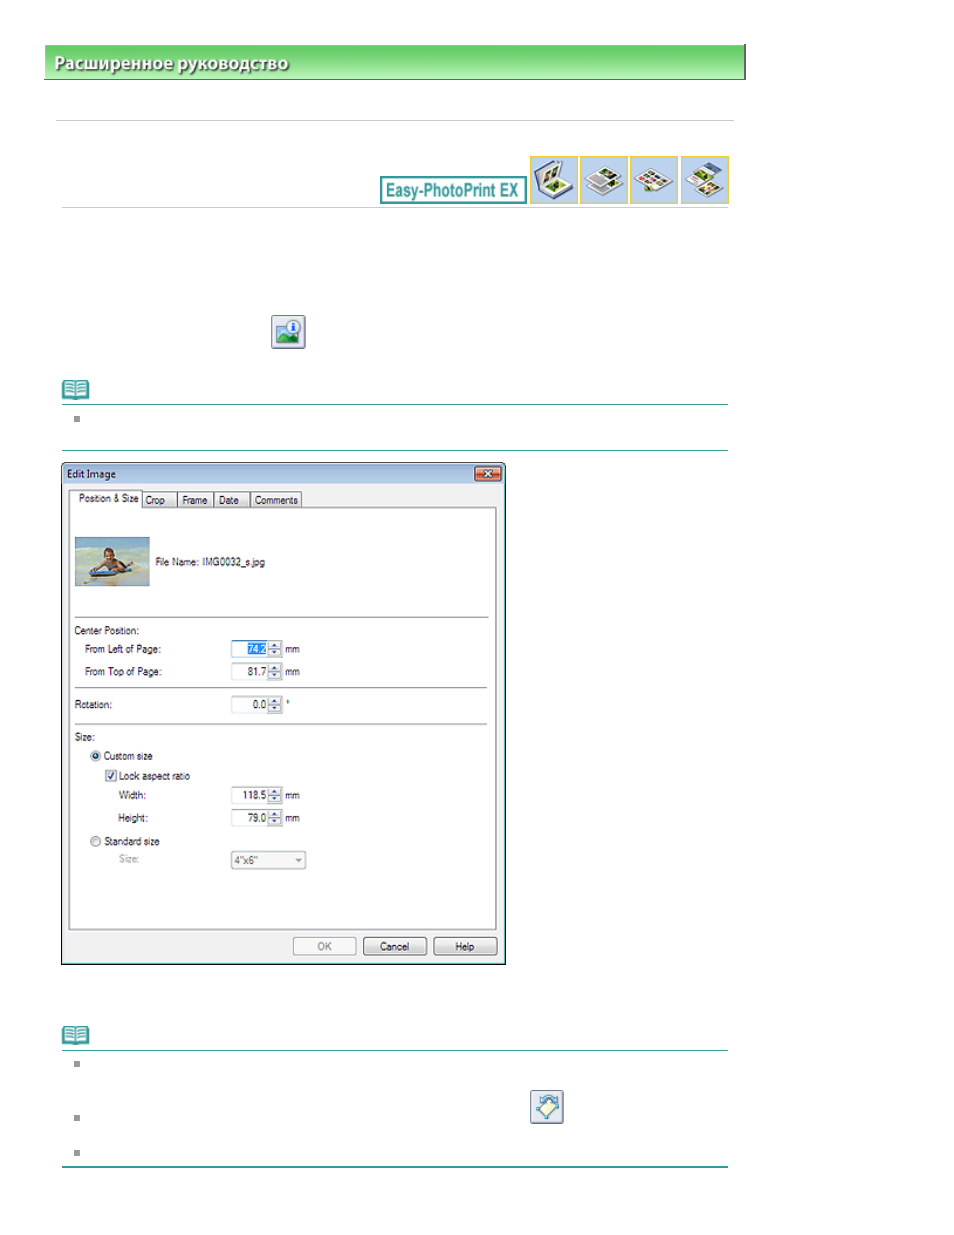Click the Rotation value field
The height and width of the screenshot is (1235, 954).
pyautogui.click(x=249, y=705)
